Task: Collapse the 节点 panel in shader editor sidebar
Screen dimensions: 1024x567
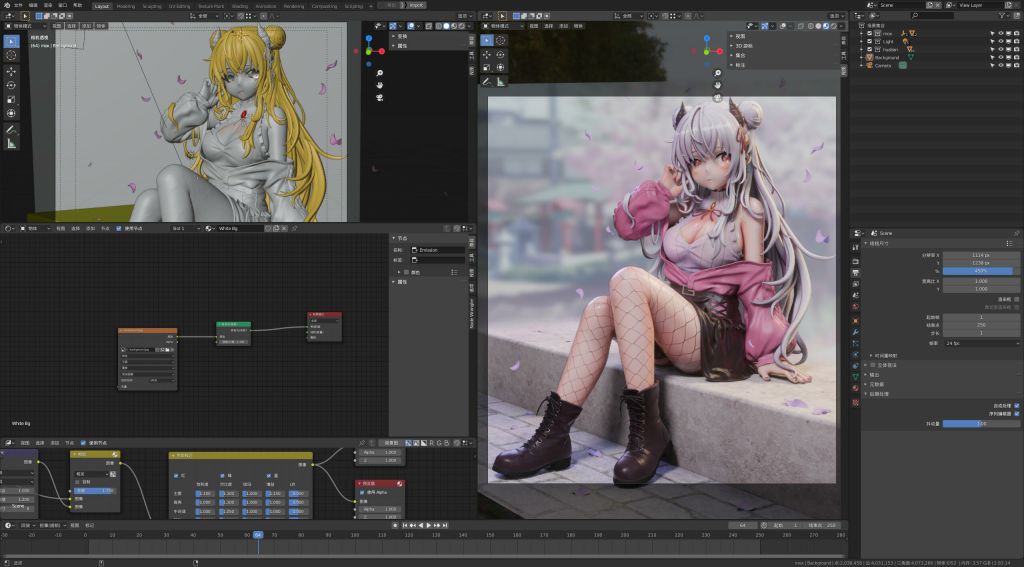Action: point(401,238)
